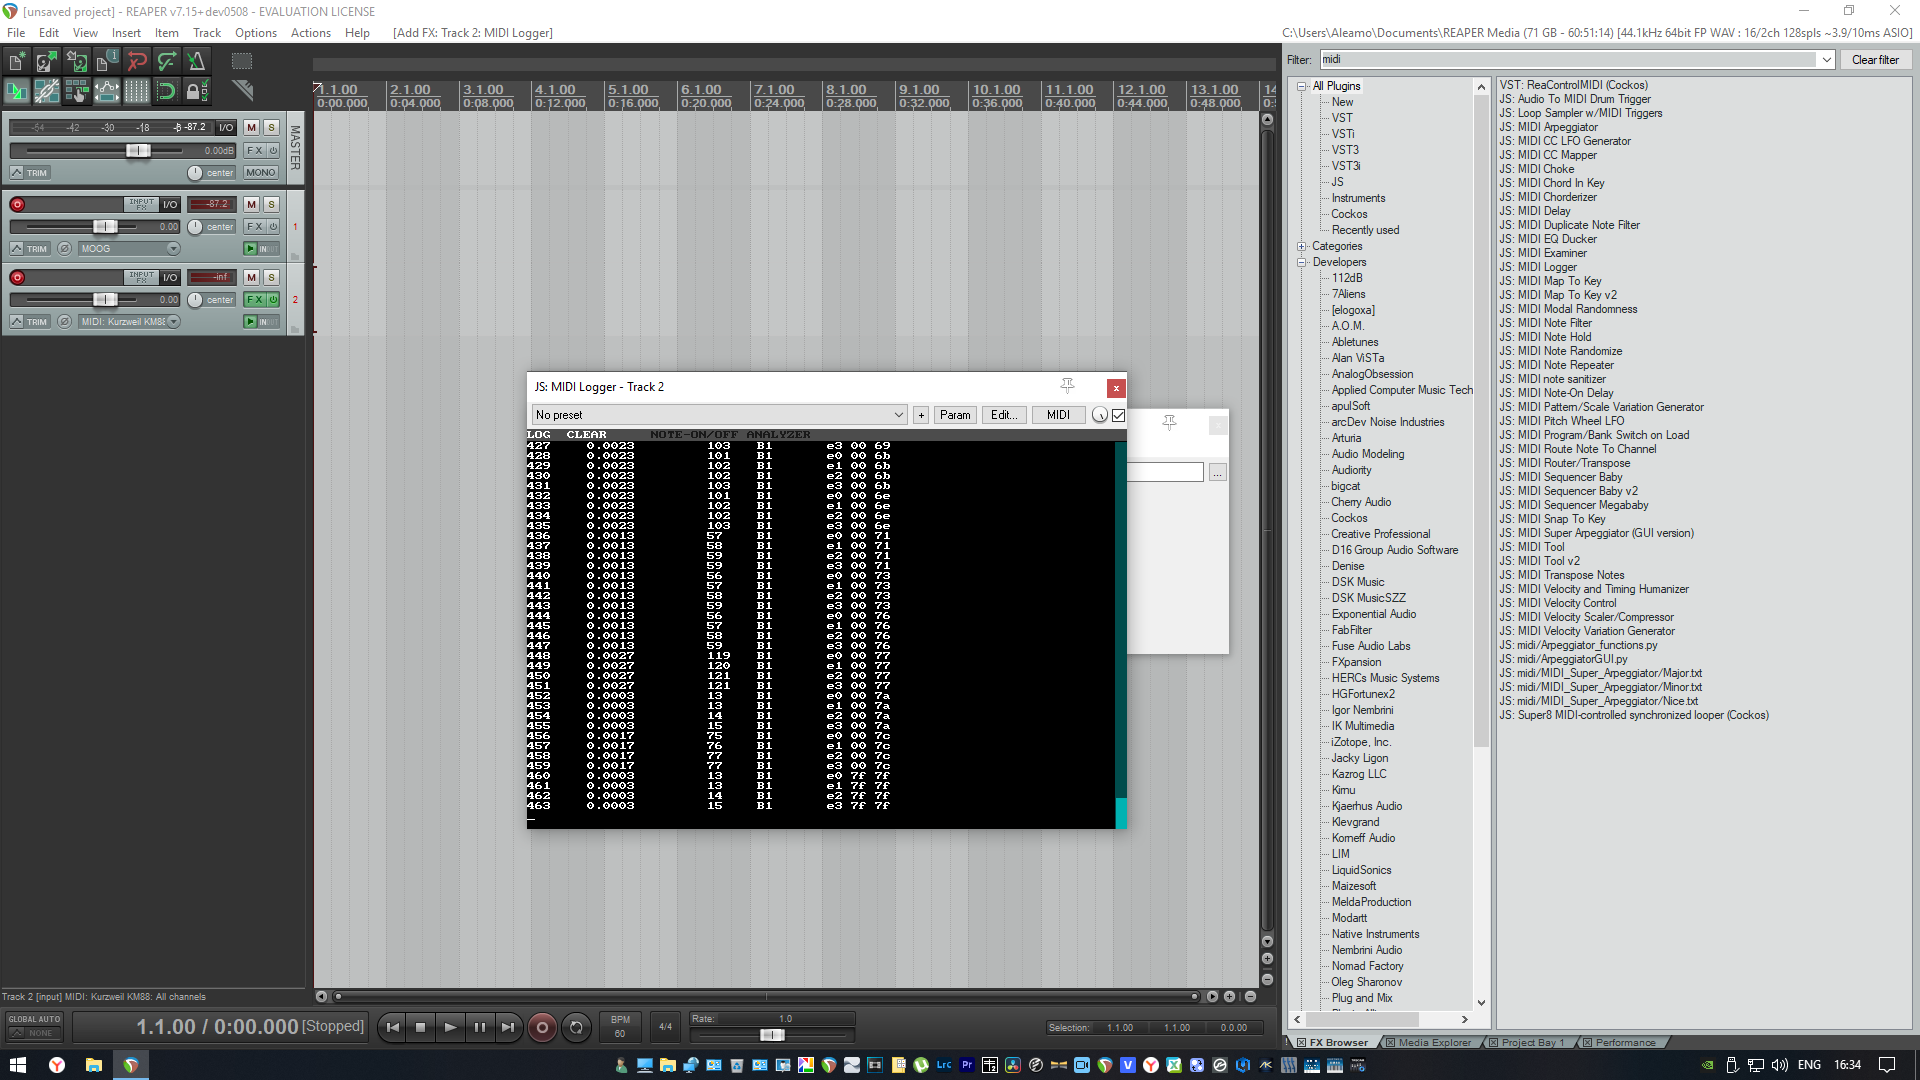Toggle the metronome icon
This screenshot has height=1080, width=1920.
tap(196, 62)
